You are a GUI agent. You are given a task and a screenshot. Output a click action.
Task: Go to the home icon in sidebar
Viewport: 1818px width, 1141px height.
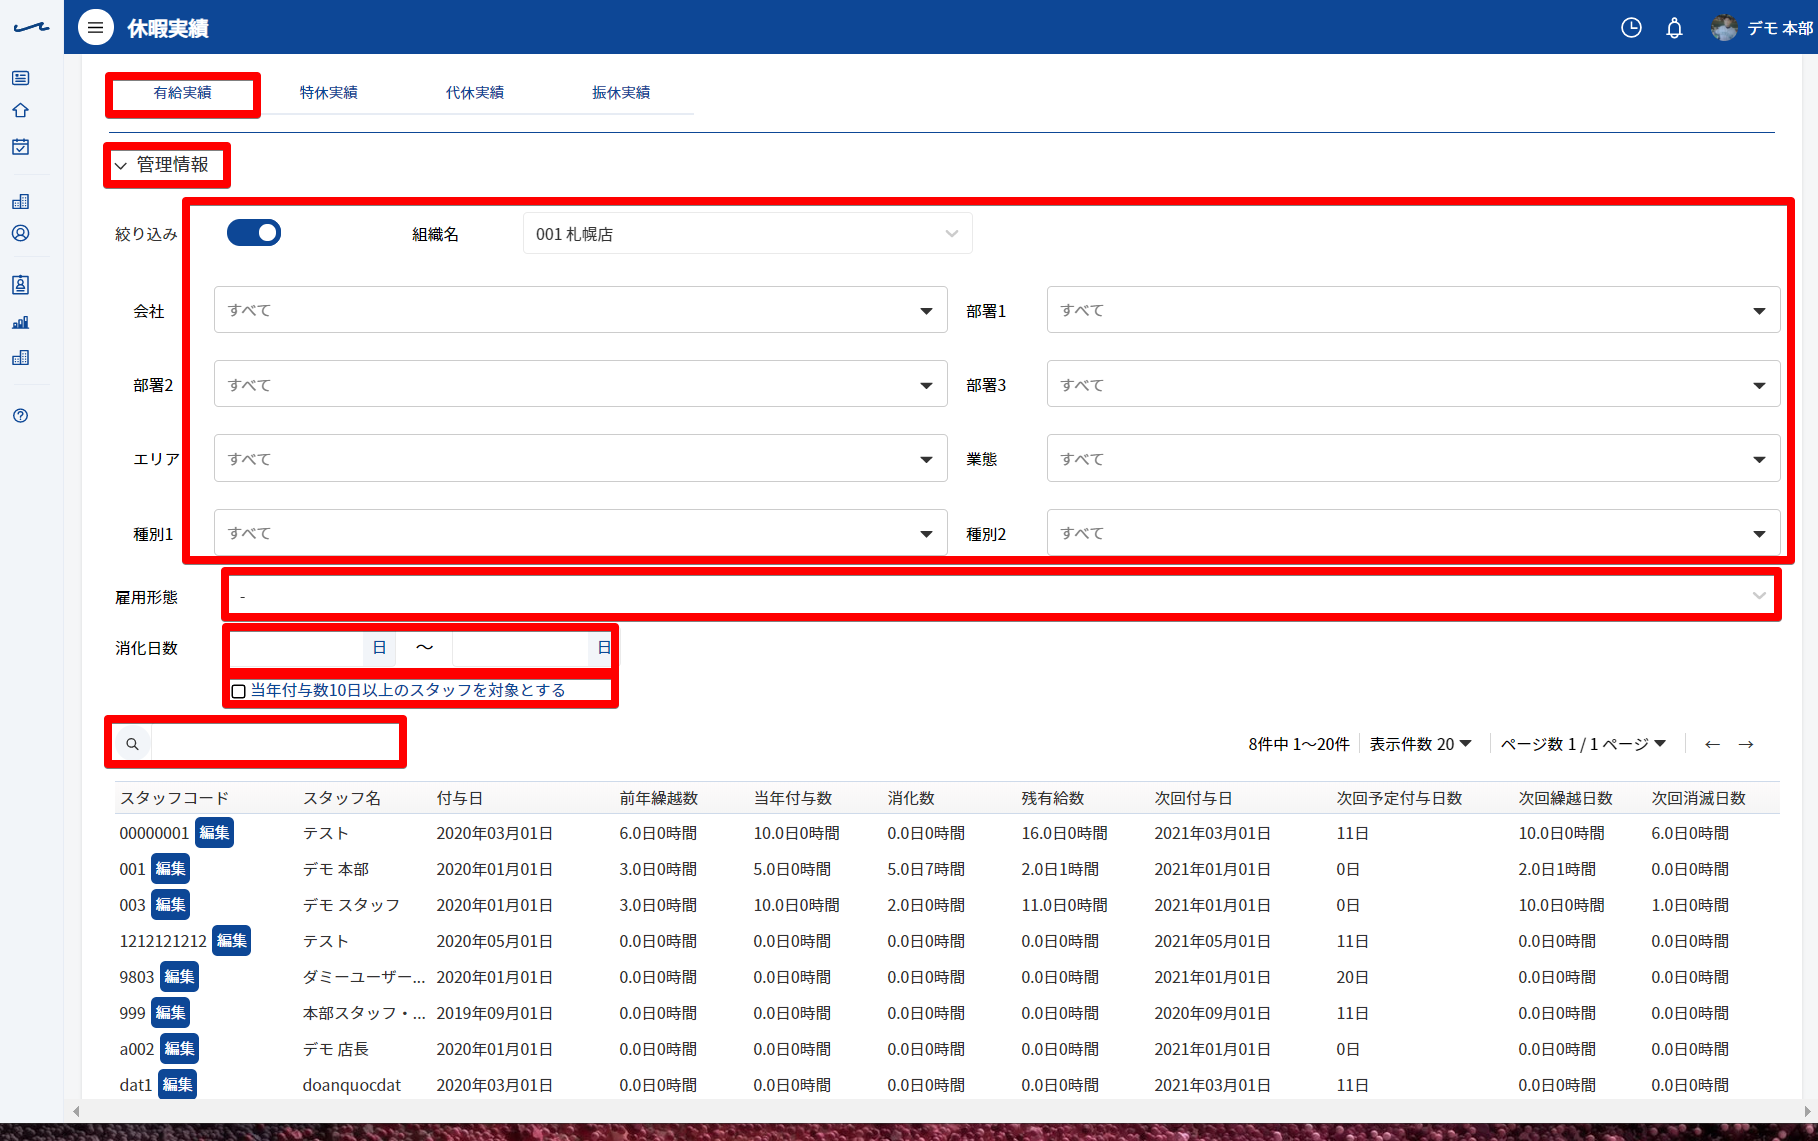tap(20, 111)
